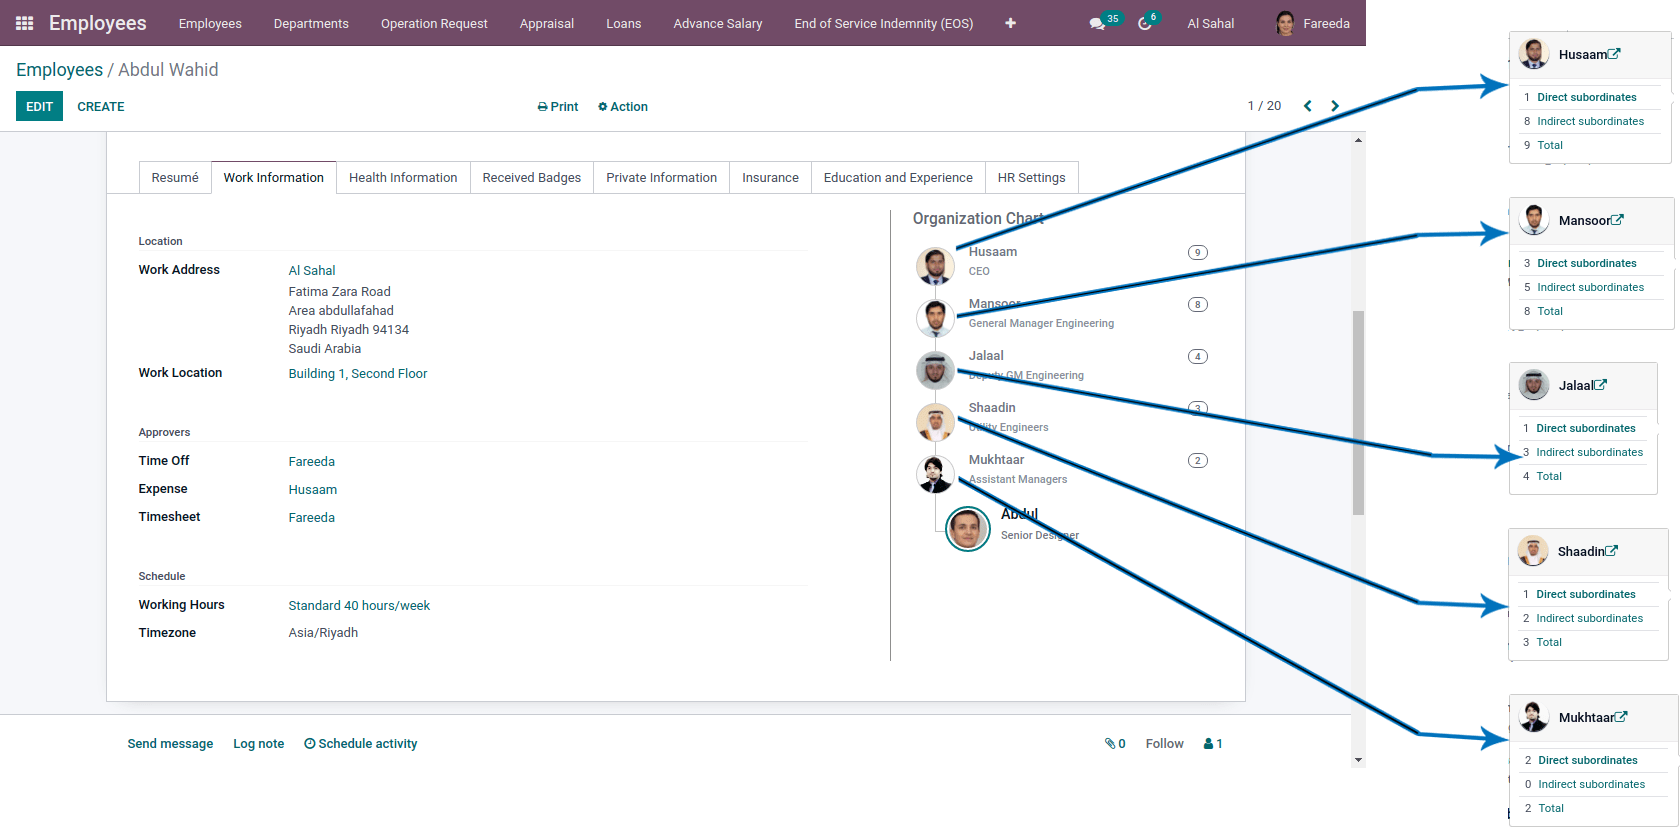Screen dimensions: 1680x827
Task: Open Husaam expense approver link
Action: tap(313, 489)
